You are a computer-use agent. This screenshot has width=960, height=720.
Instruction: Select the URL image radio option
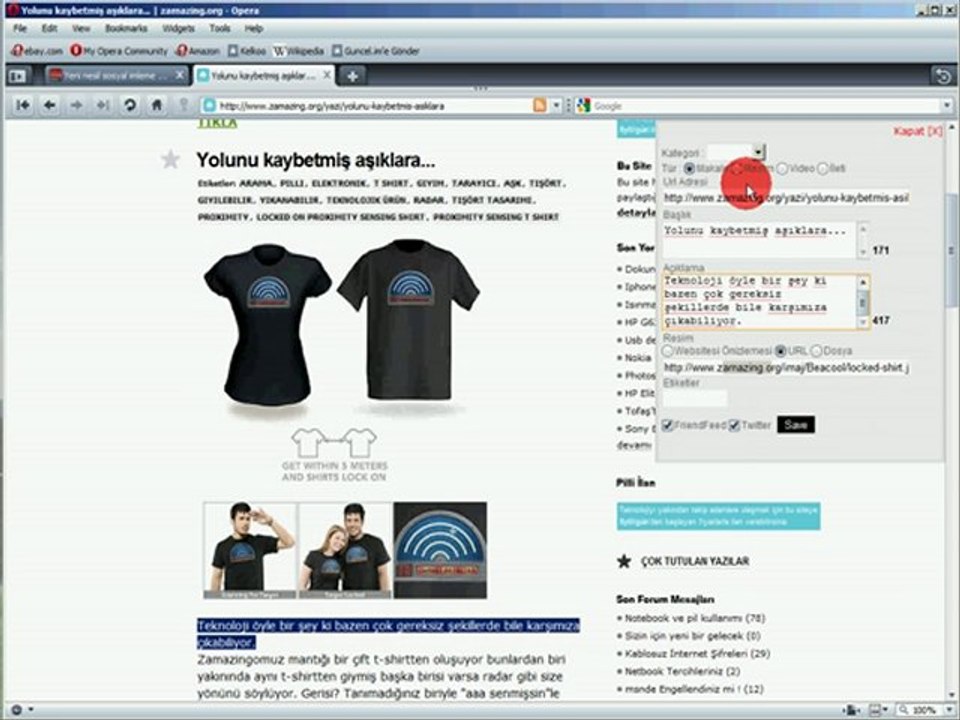click(780, 351)
